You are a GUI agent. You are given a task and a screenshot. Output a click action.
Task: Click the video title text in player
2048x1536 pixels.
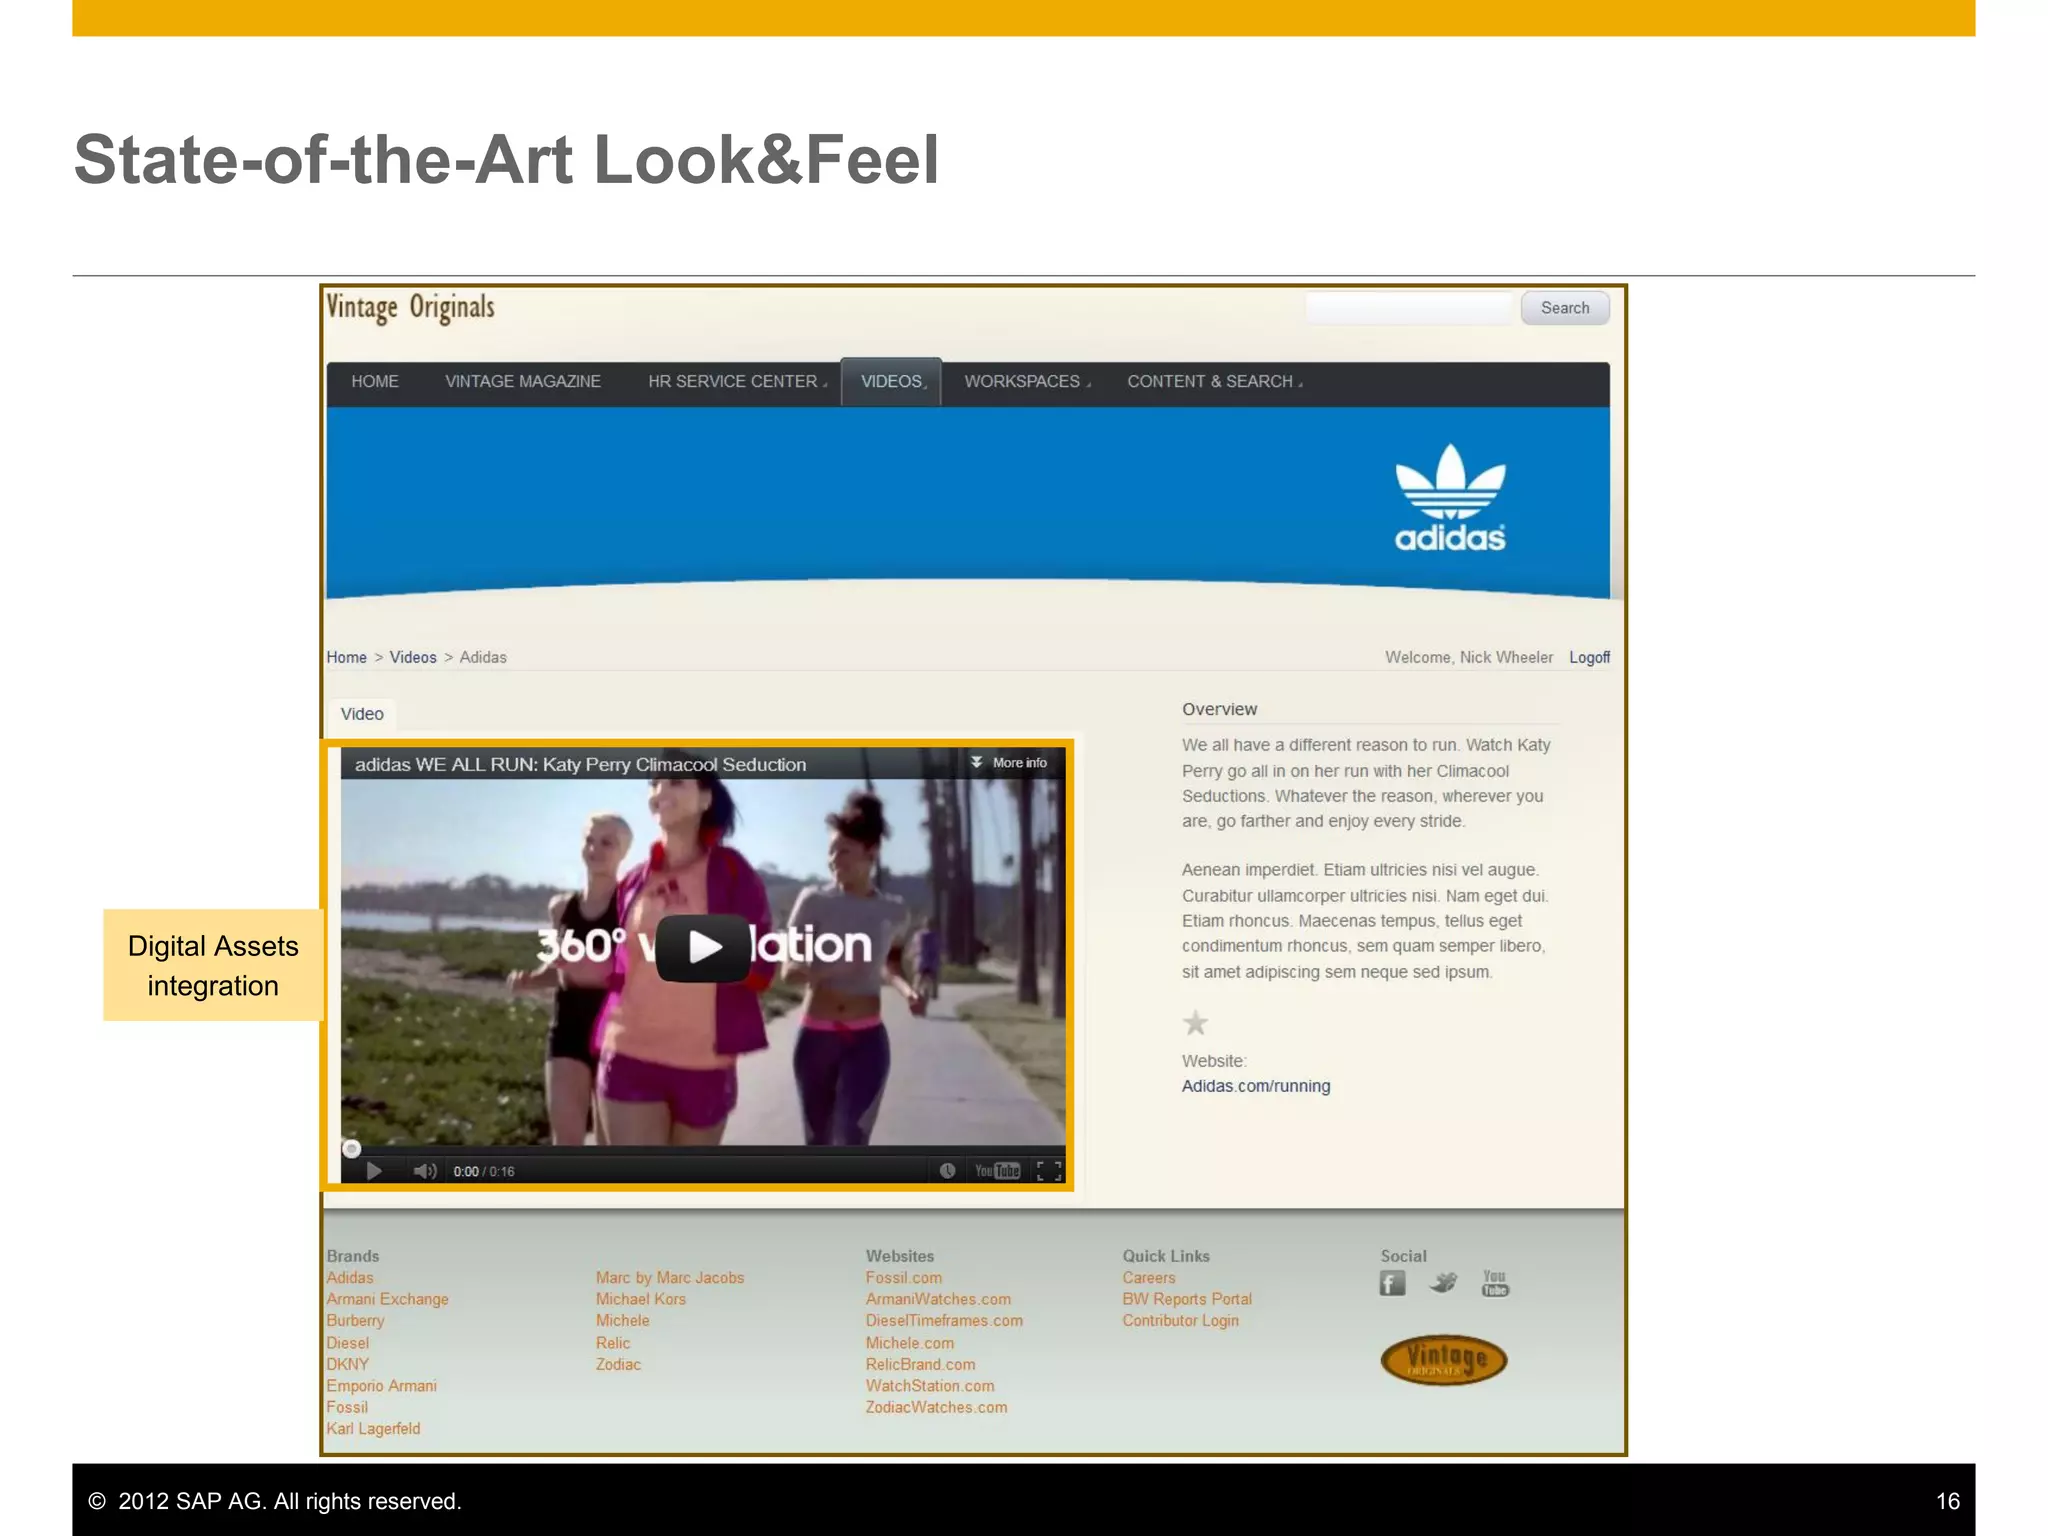click(580, 765)
